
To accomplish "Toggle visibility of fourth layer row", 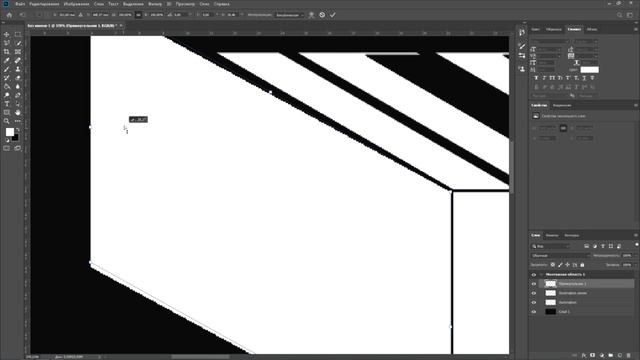I will click(533, 302).
